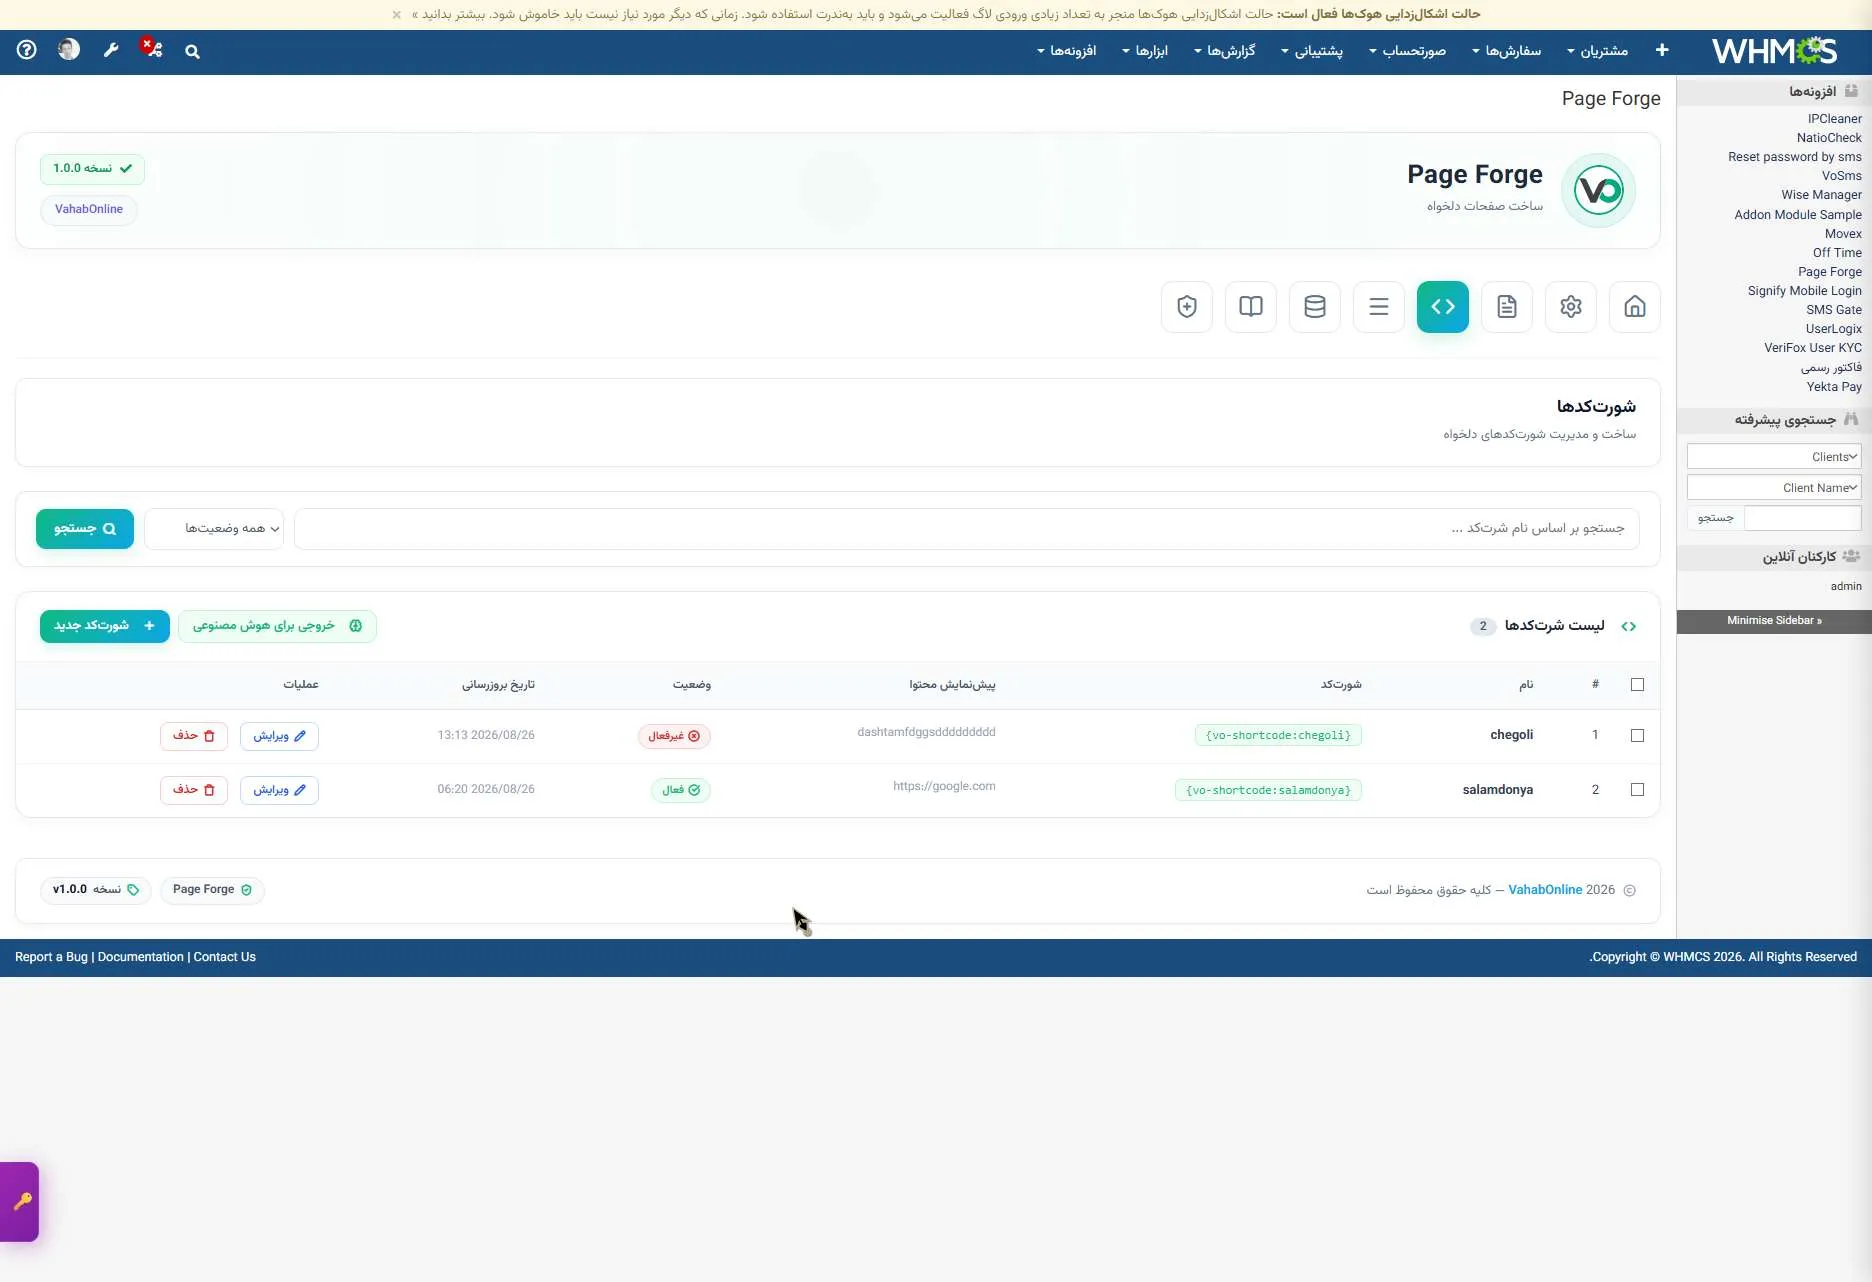Open the gear settings icon tab

coord(1570,307)
